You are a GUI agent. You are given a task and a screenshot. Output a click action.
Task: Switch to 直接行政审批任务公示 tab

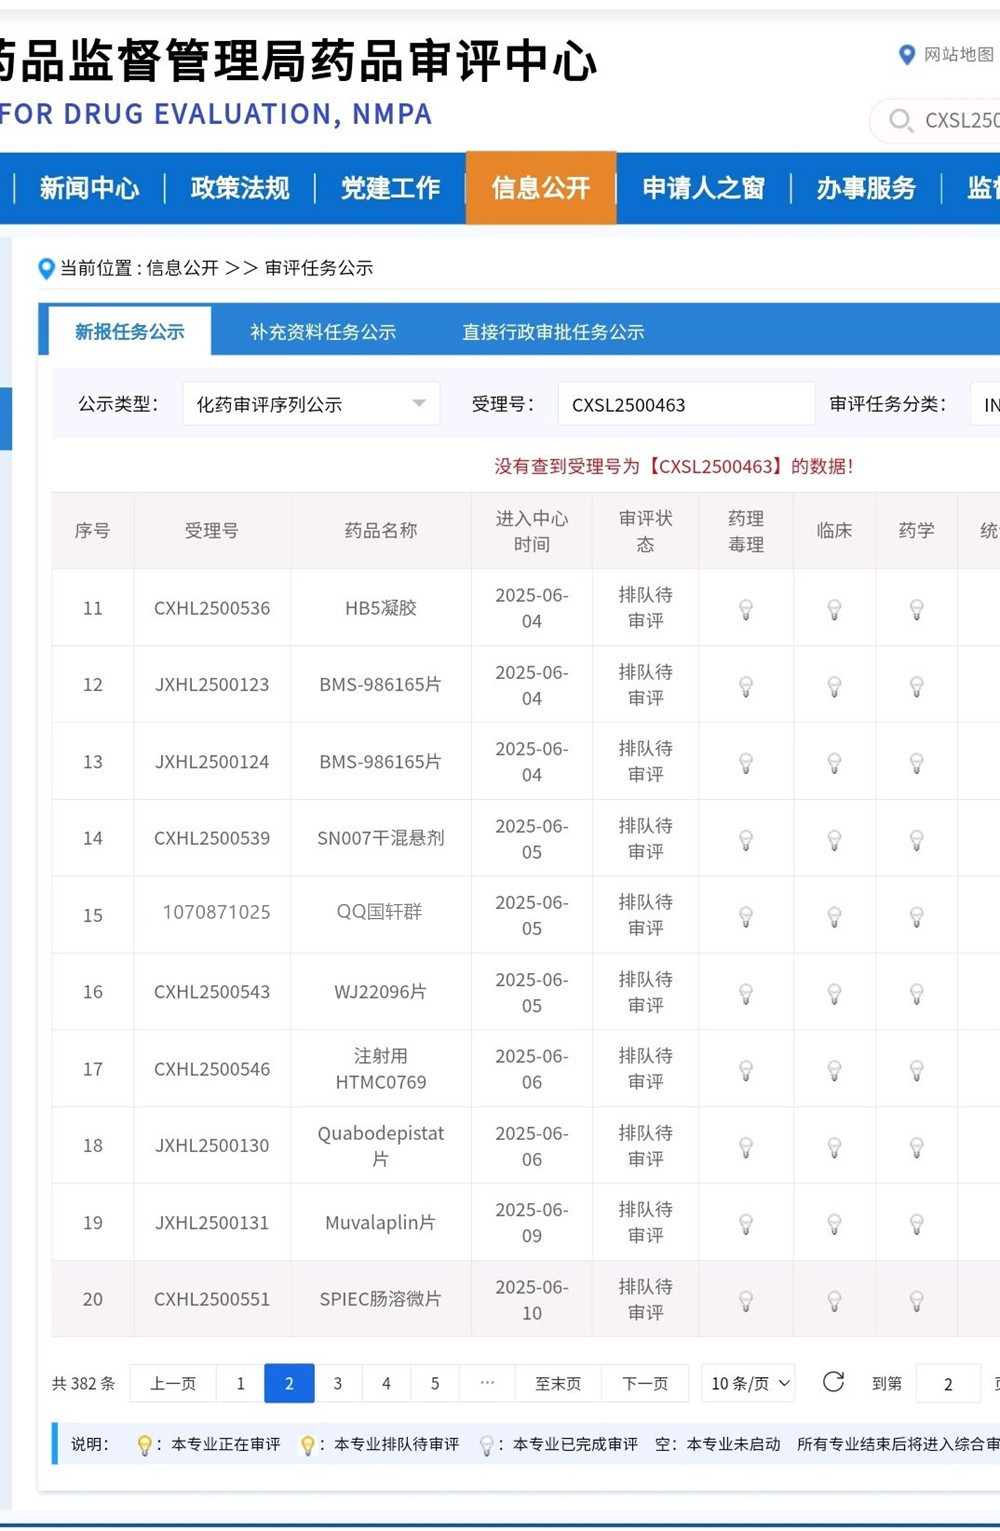click(553, 332)
